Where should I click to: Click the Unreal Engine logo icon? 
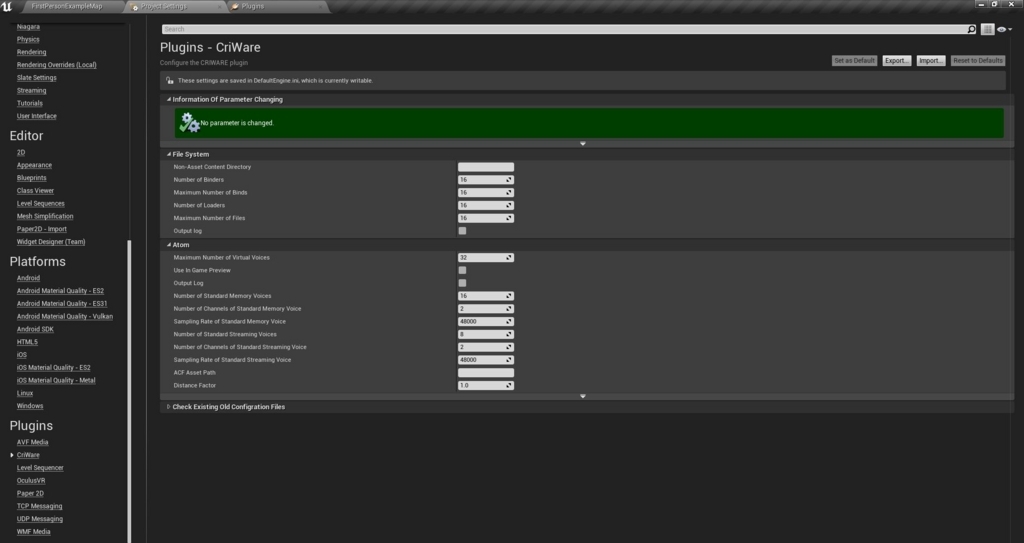tap(7, 7)
